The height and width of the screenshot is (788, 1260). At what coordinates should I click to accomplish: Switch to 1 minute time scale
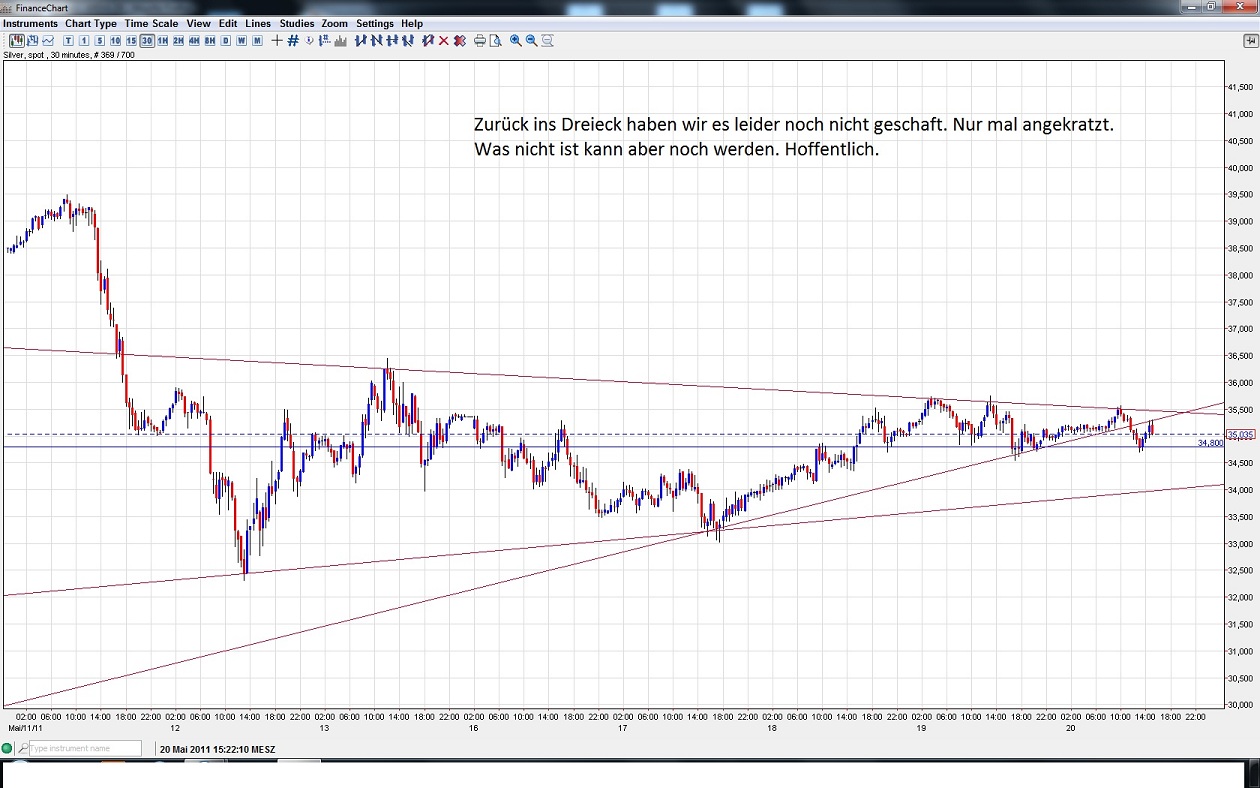84,41
